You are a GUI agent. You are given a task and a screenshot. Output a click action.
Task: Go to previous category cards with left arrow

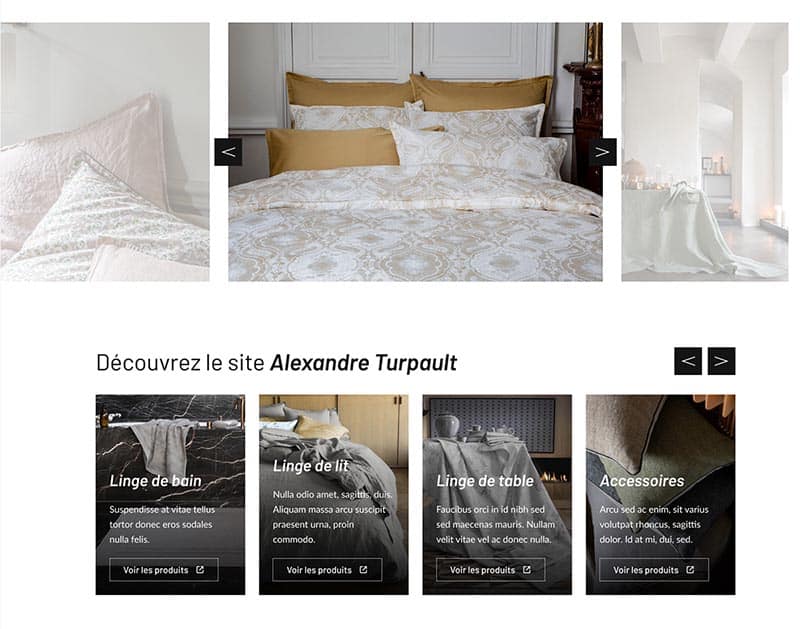pyautogui.click(x=687, y=361)
